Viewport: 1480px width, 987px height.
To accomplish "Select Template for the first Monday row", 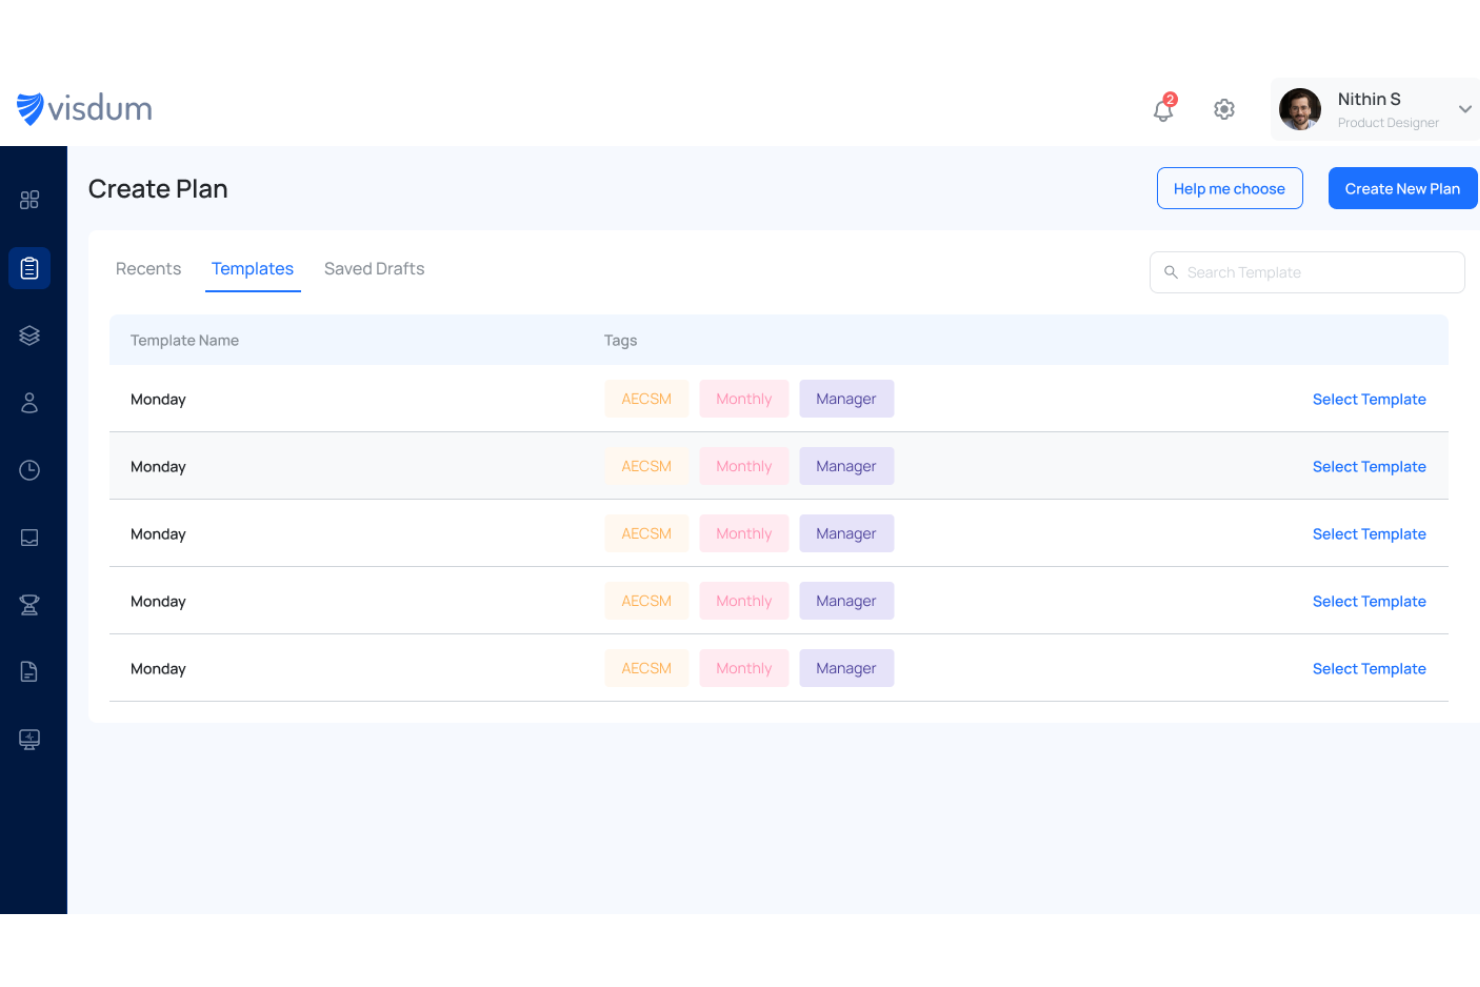I will [1369, 399].
